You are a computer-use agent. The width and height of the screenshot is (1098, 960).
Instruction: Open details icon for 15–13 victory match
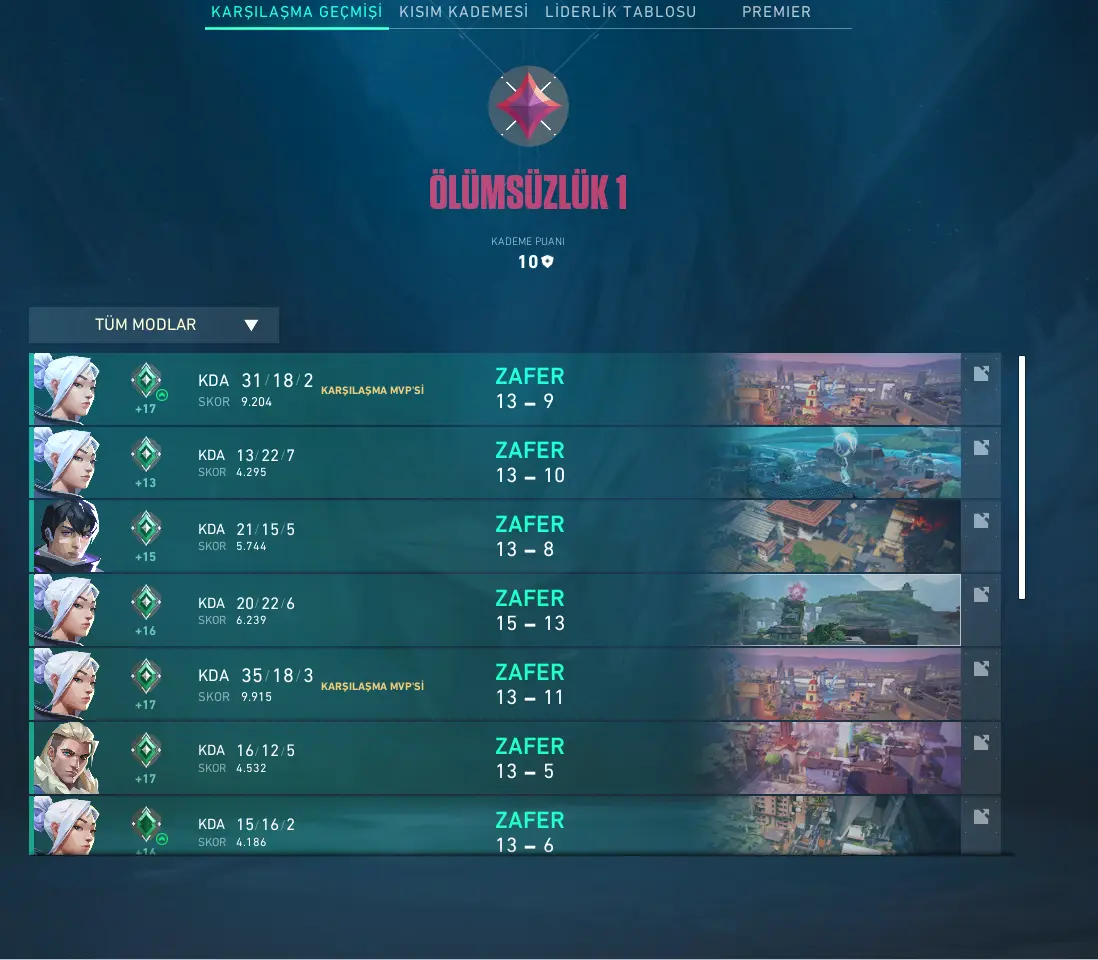tap(981, 594)
